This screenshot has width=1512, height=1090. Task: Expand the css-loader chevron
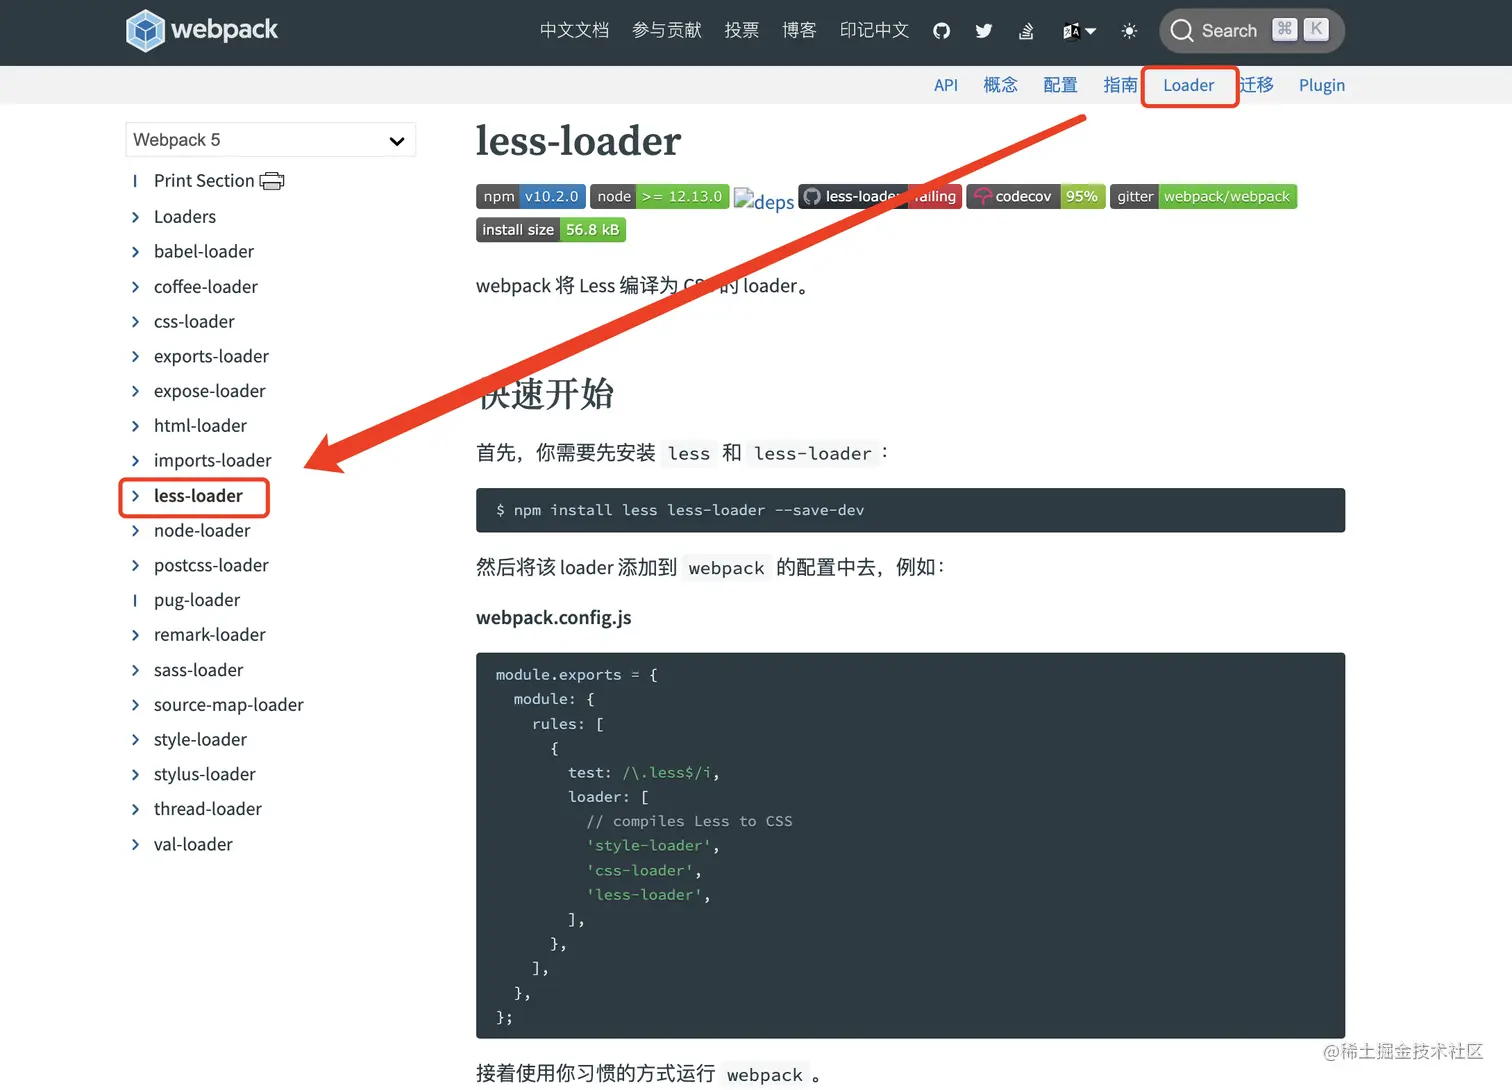[135, 322]
